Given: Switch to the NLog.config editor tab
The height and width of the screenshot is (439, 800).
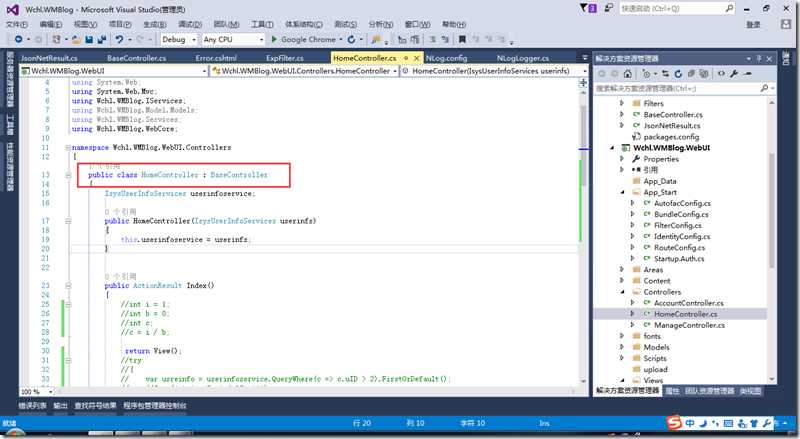Looking at the screenshot, I should tap(446, 58).
